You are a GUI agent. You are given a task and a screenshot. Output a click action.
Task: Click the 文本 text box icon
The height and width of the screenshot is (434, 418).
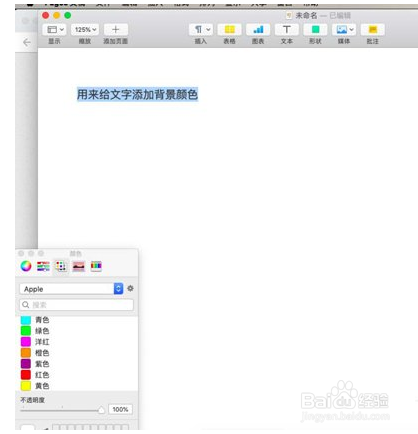pos(287,30)
